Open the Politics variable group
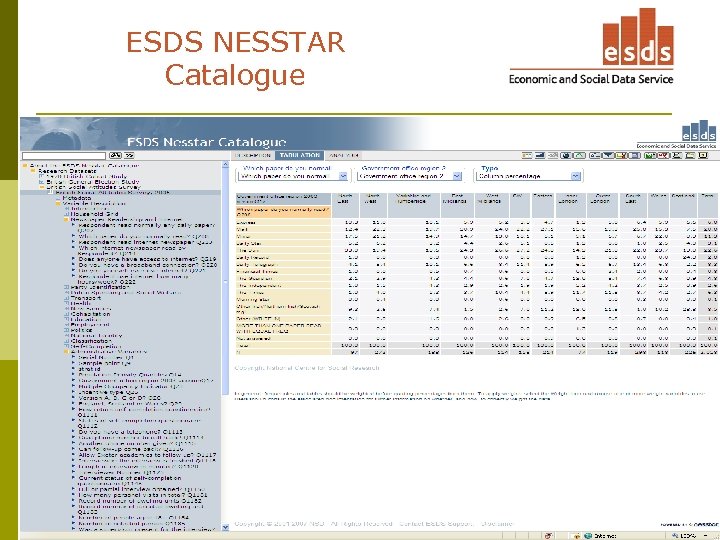 point(81,330)
